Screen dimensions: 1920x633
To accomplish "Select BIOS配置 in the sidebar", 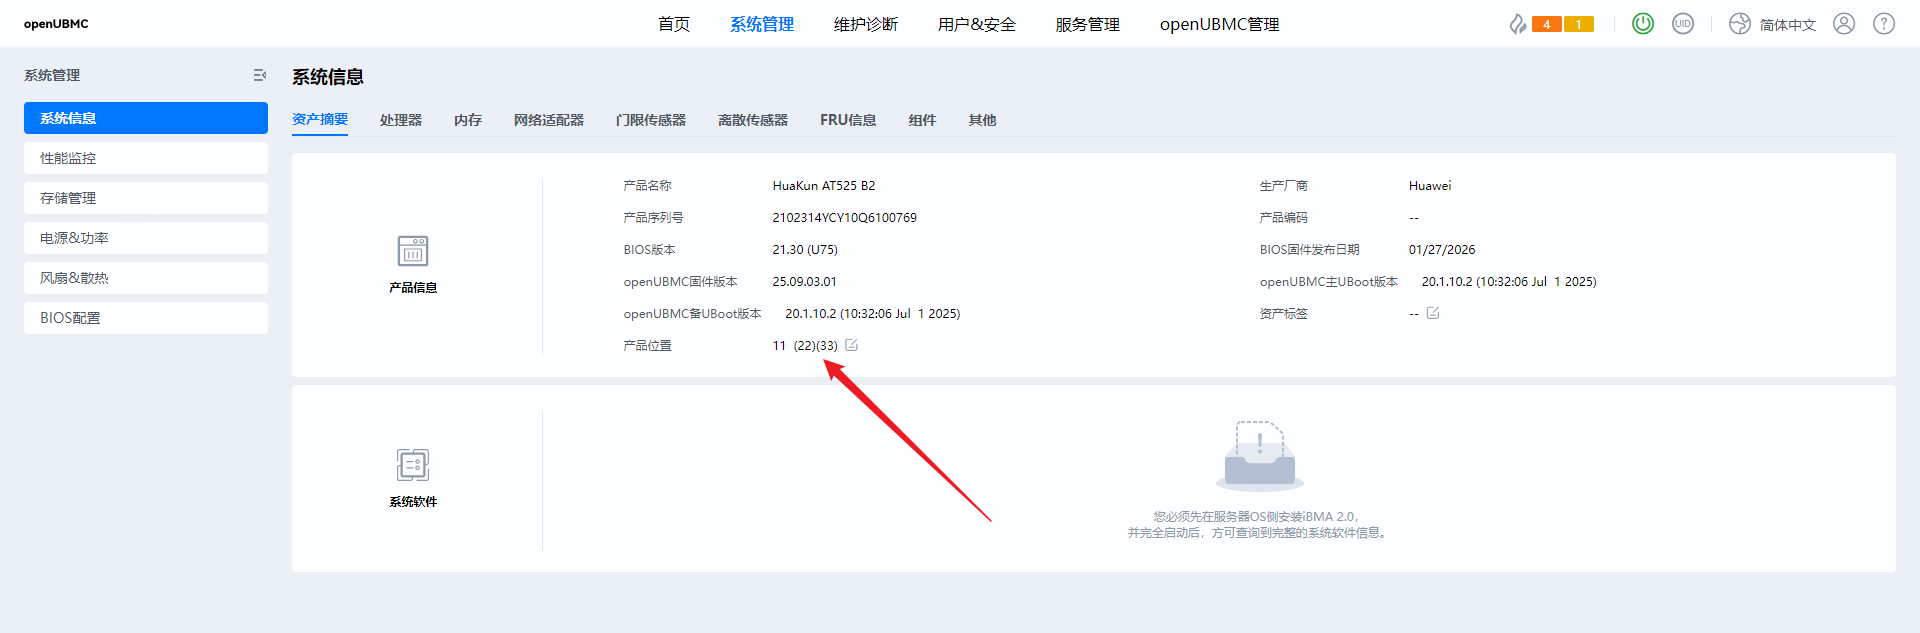I will (x=146, y=318).
